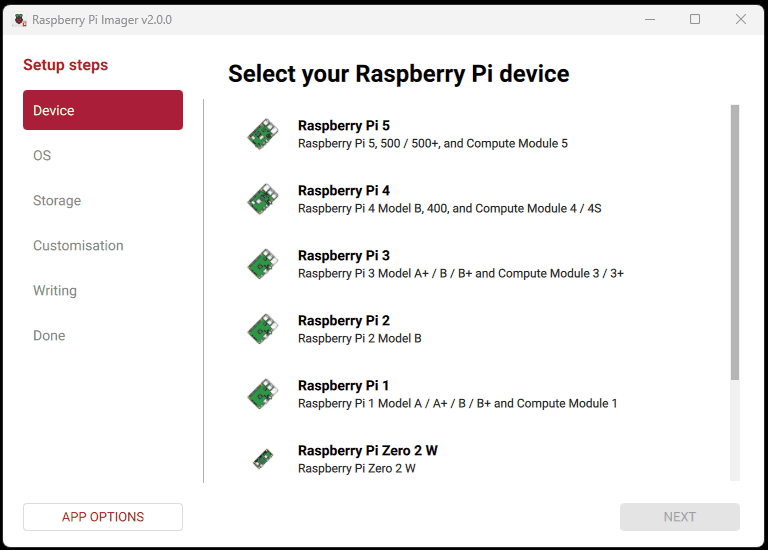768x550 pixels.
Task: Click description 'Raspberry Pi 1 Model A / A+ / B / B+ and Compute Module 1'
Action: click(x=458, y=404)
